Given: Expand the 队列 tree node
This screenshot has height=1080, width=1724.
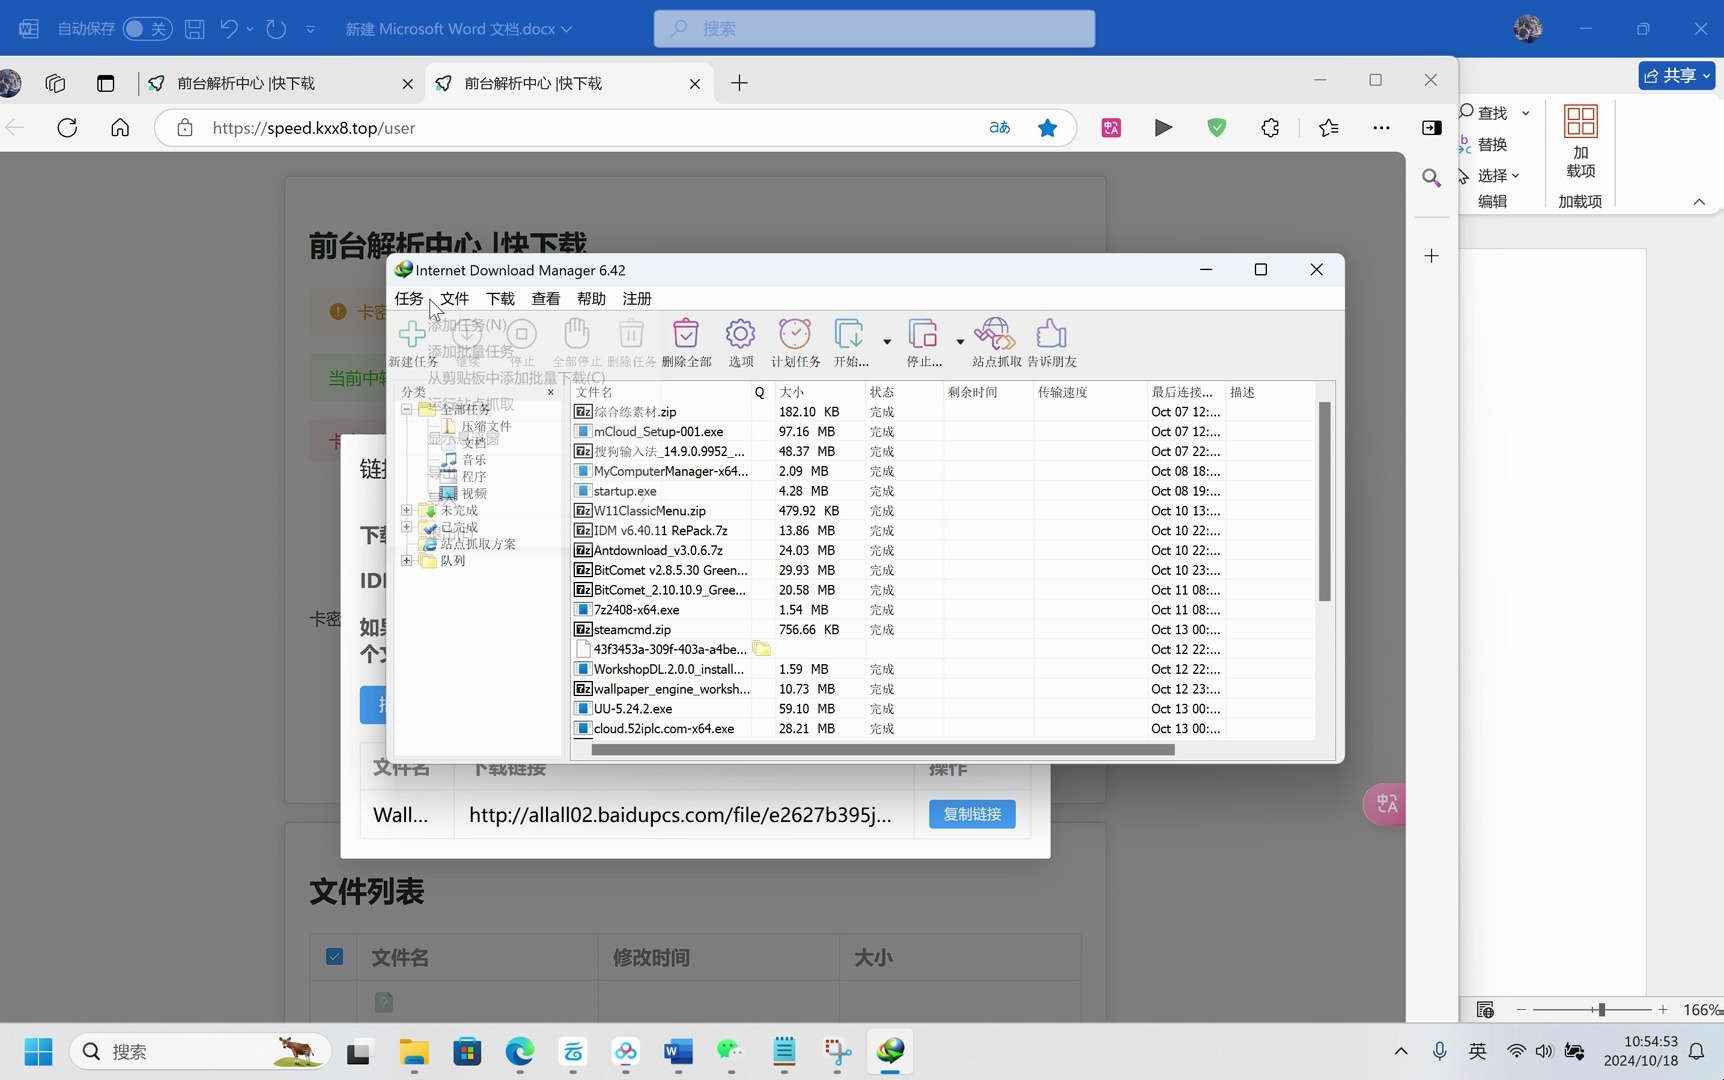Looking at the screenshot, I should 407,561.
